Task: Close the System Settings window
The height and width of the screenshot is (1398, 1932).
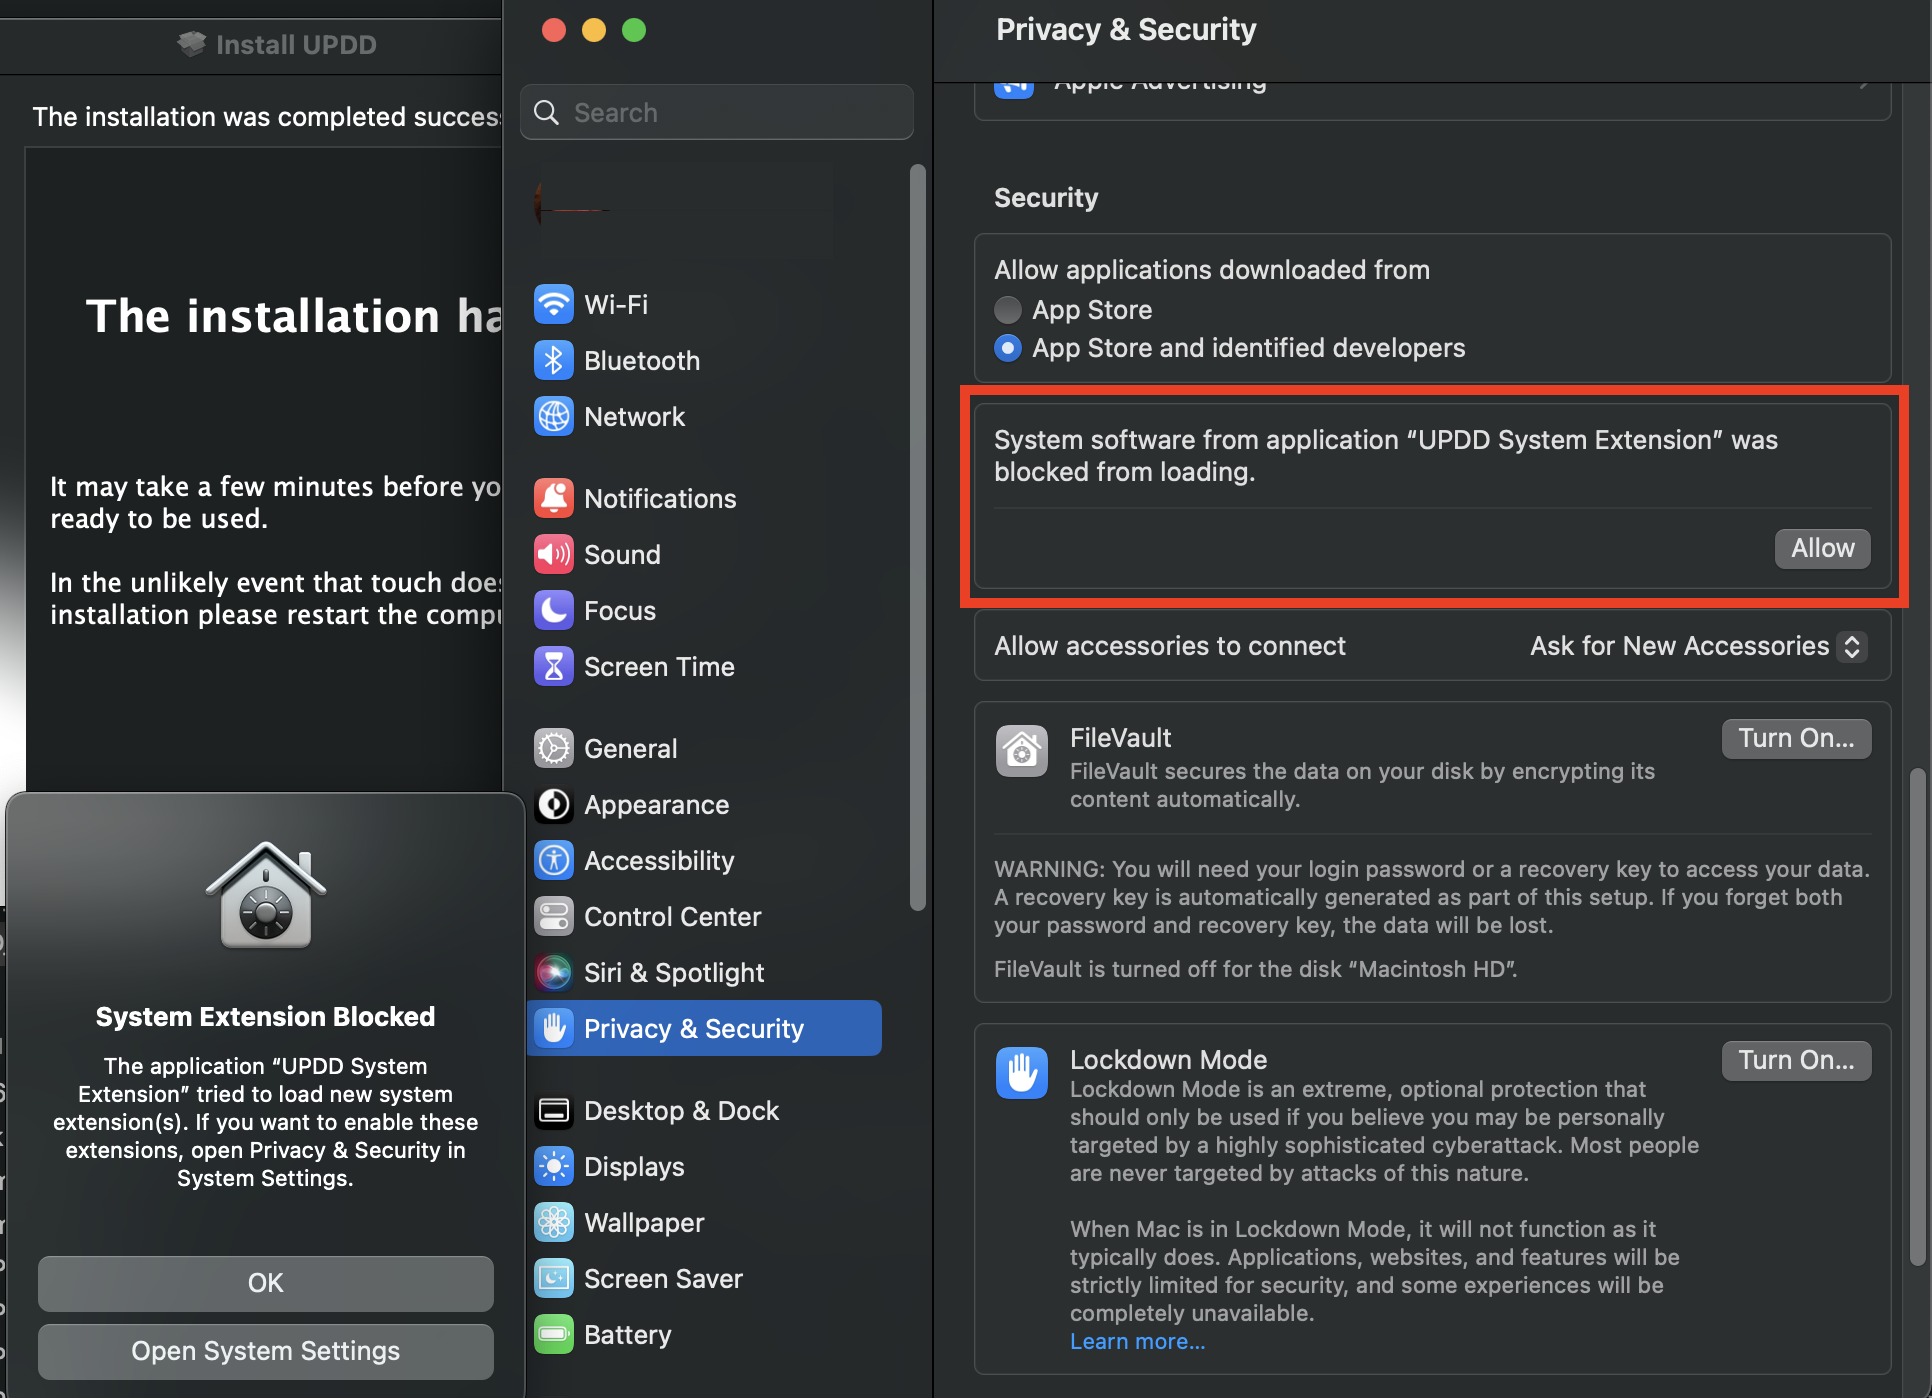Action: coord(553,30)
